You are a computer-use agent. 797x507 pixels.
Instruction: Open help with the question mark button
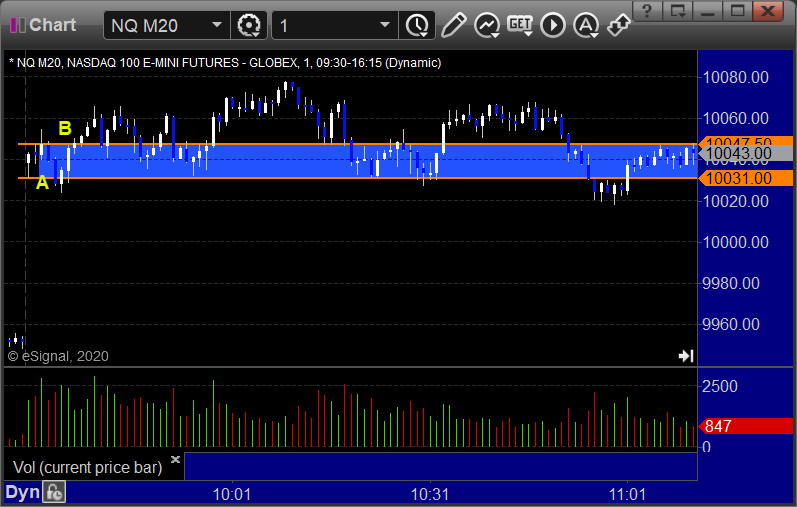point(647,10)
